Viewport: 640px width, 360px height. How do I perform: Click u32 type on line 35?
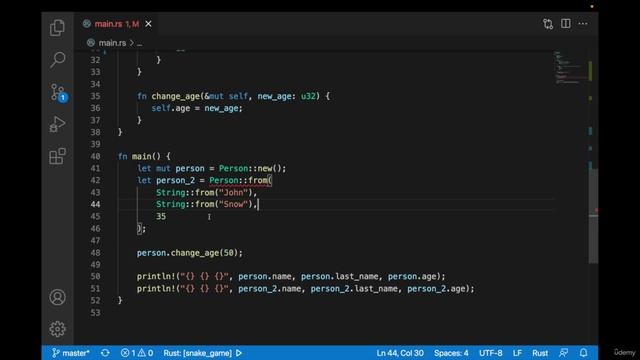[308, 96]
